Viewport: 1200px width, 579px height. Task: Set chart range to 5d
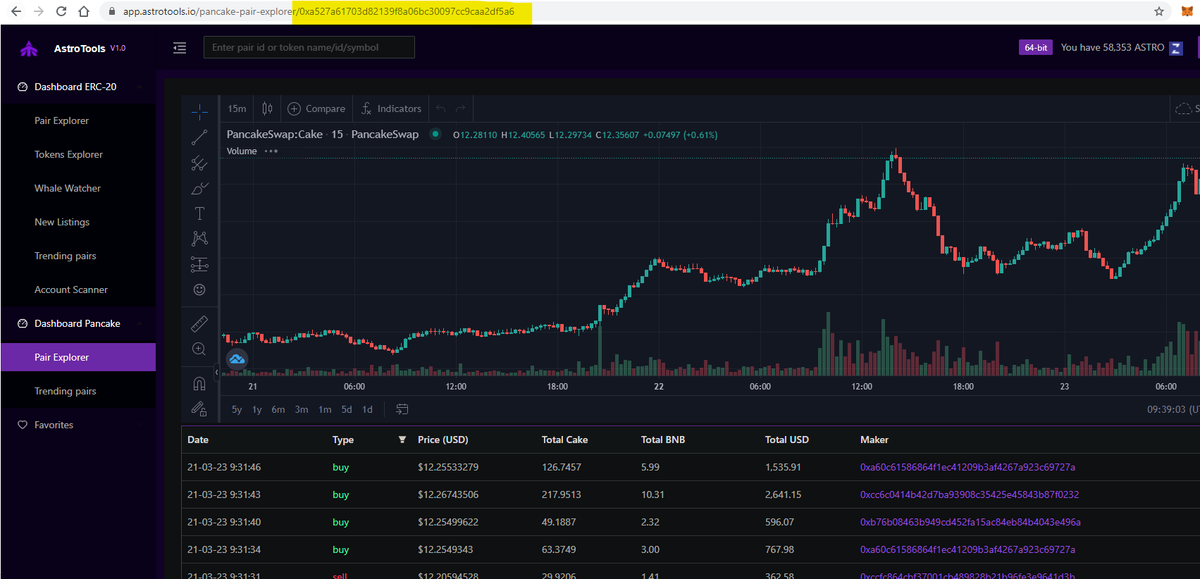coord(346,409)
